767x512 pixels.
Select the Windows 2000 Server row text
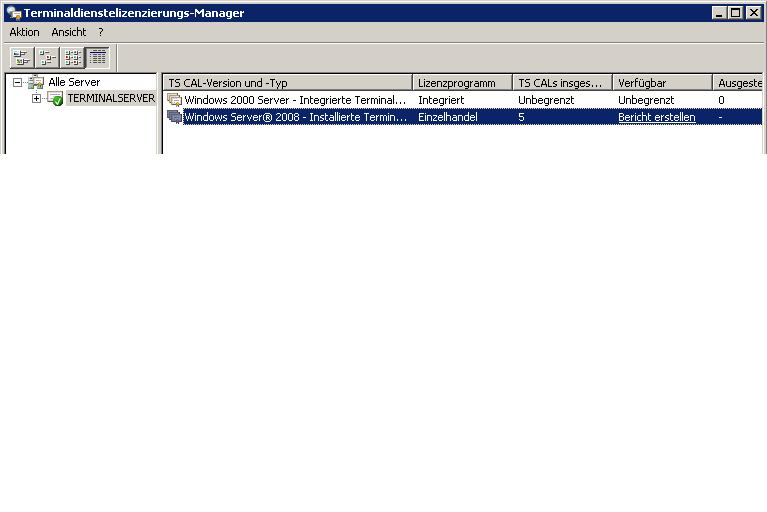(295, 100)
